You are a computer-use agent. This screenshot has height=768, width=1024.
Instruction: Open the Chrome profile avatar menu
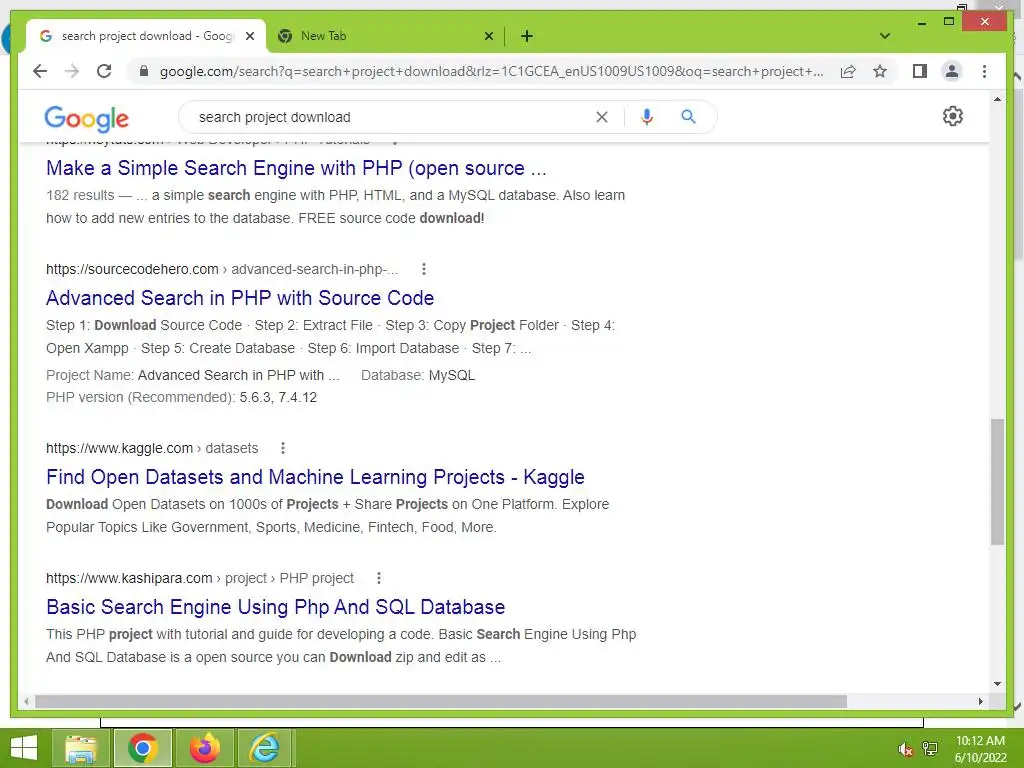952,71
